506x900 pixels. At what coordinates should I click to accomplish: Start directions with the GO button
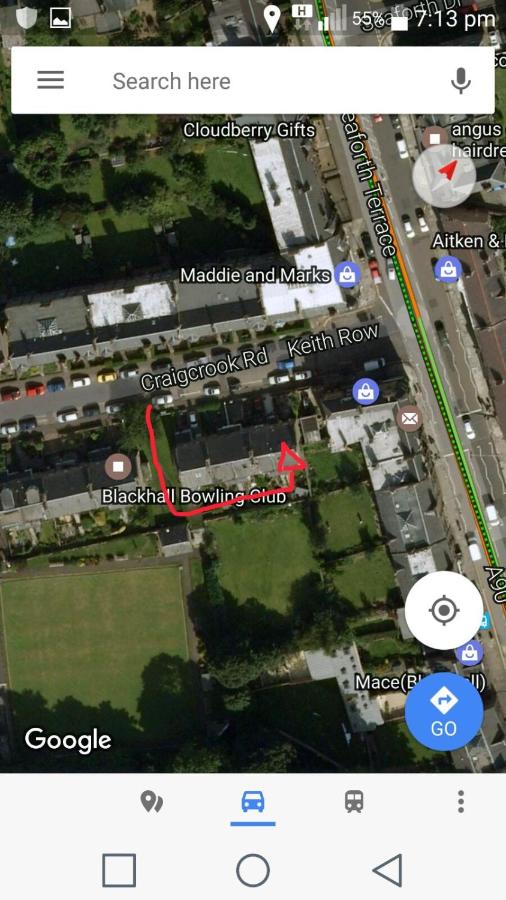coord(443,712)
